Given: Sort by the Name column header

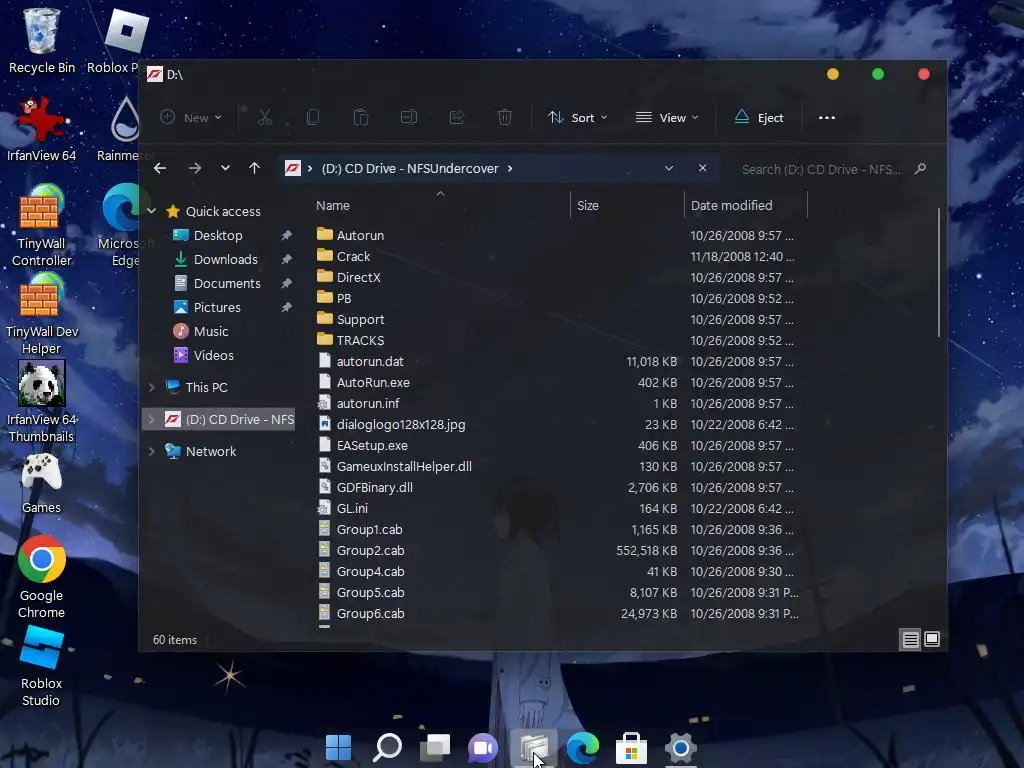Looking at the screenshot, I should click(x=441, y=205).
